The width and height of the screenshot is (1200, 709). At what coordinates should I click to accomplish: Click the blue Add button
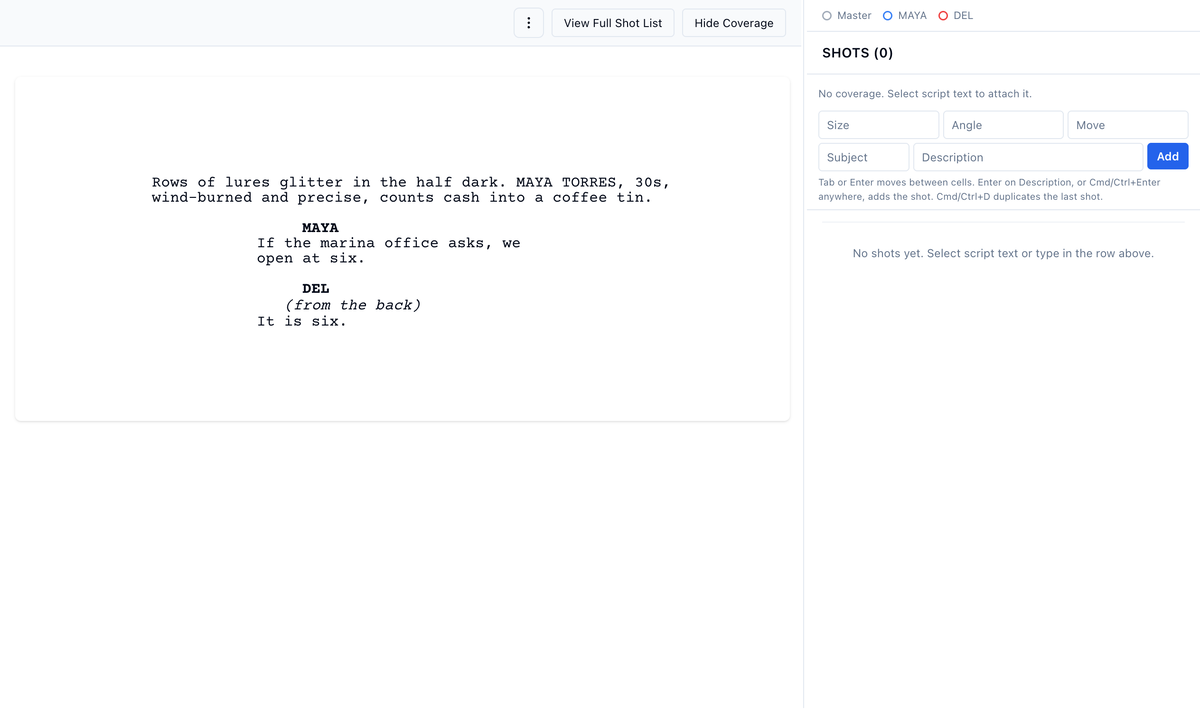[x=1168, y=156]
